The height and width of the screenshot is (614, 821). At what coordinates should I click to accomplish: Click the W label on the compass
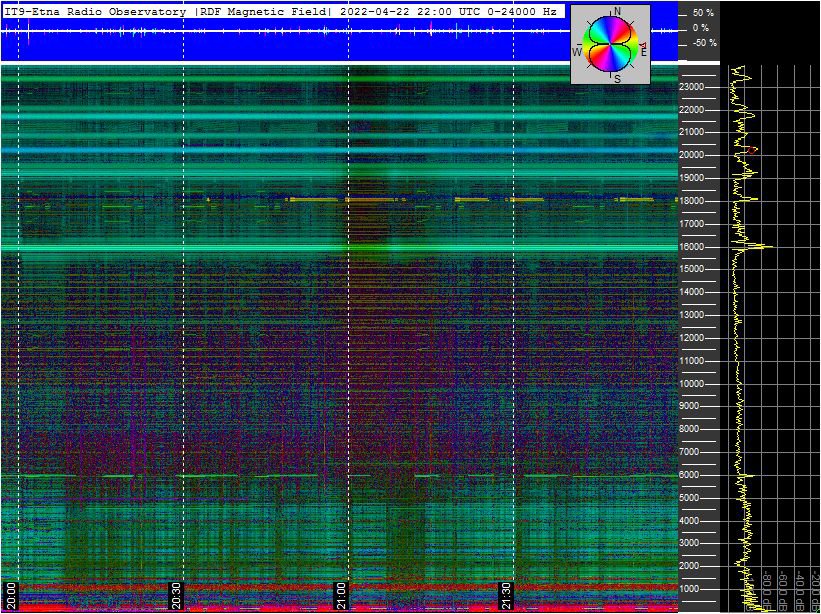(577, 50)
